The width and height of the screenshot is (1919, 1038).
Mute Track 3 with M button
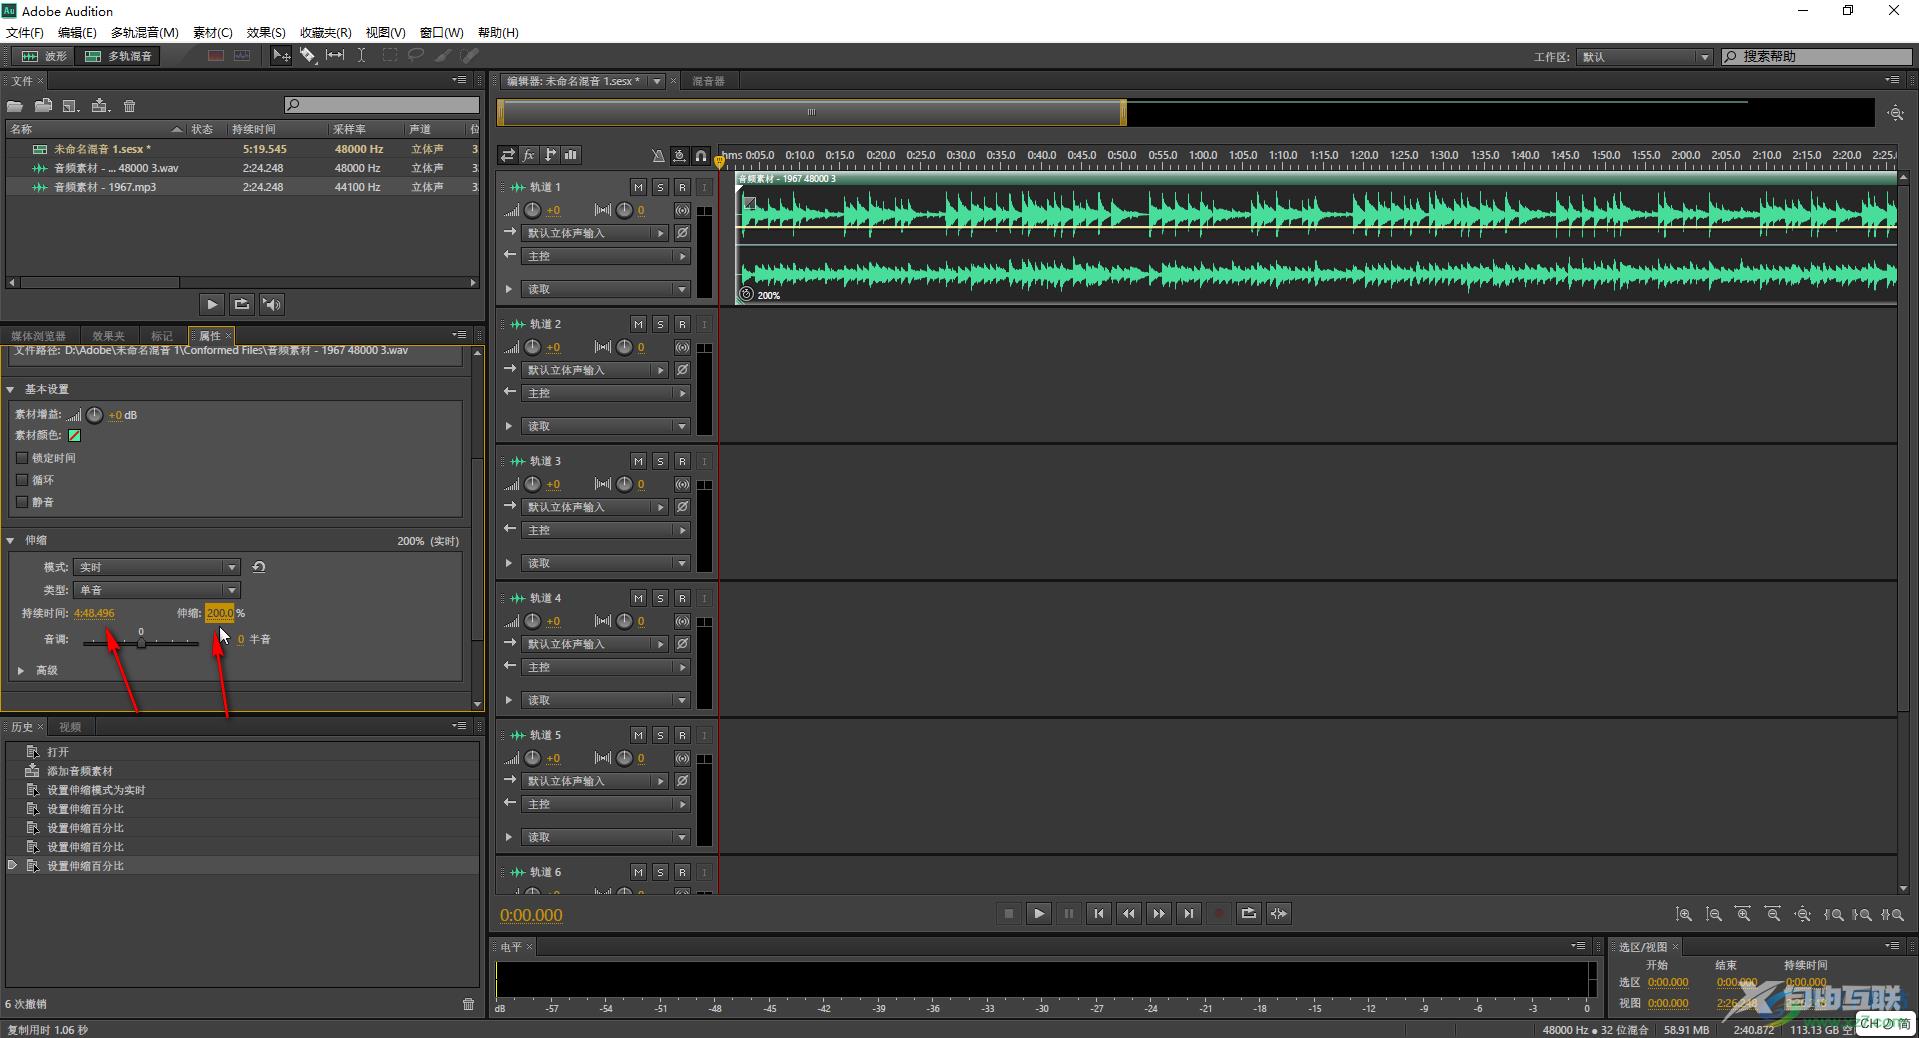638,461
